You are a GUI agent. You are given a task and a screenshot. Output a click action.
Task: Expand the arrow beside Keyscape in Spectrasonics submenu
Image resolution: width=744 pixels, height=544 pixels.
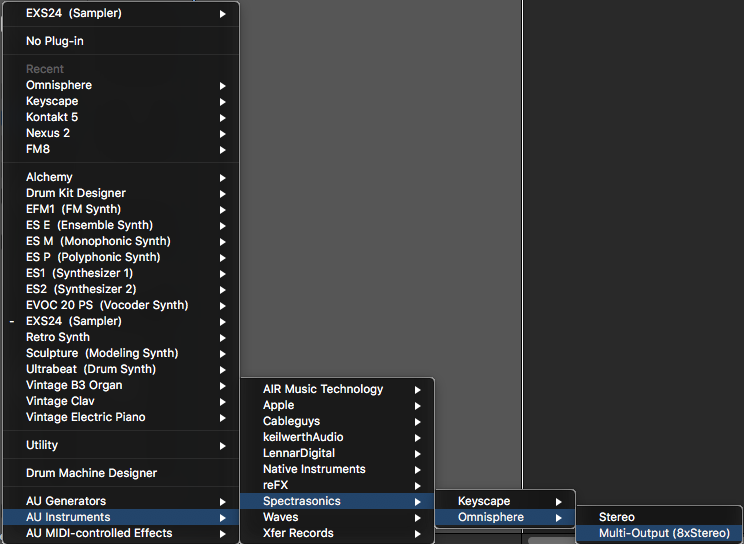pyautogui.click(x=558, y=502)
